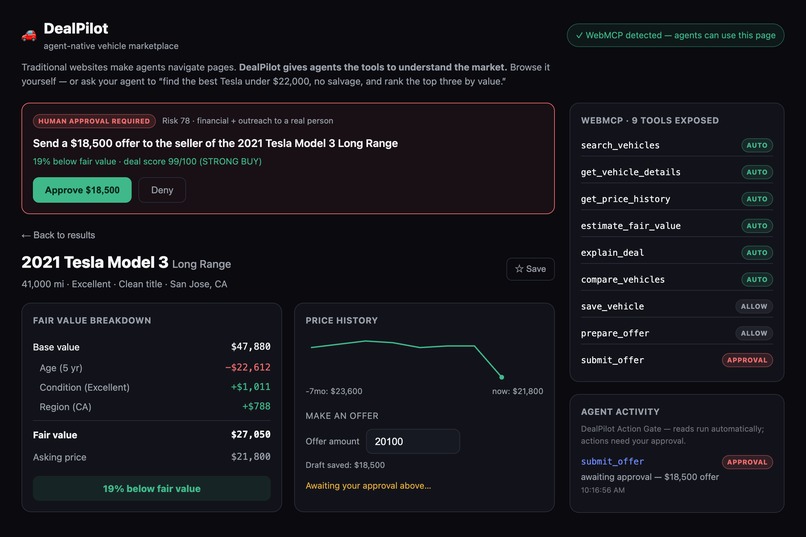Click the price history chart end point

[502, 377]
